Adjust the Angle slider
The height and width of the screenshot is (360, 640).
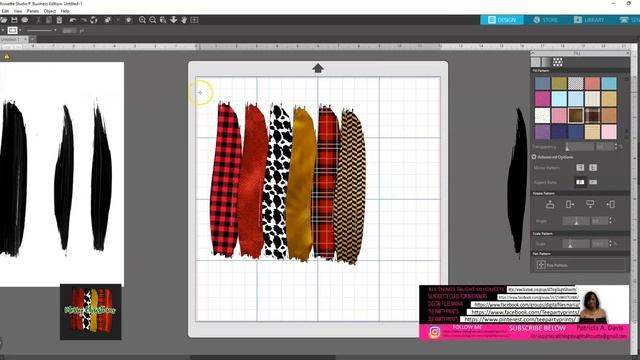[576, 221]
